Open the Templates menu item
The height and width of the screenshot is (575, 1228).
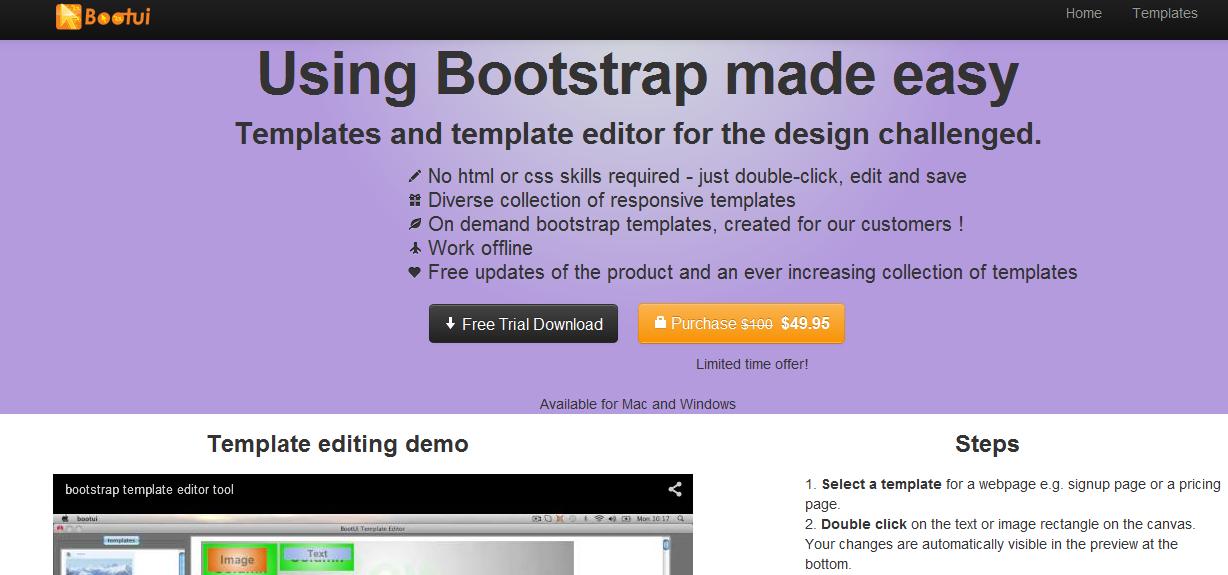click(x=1165, y=13)
